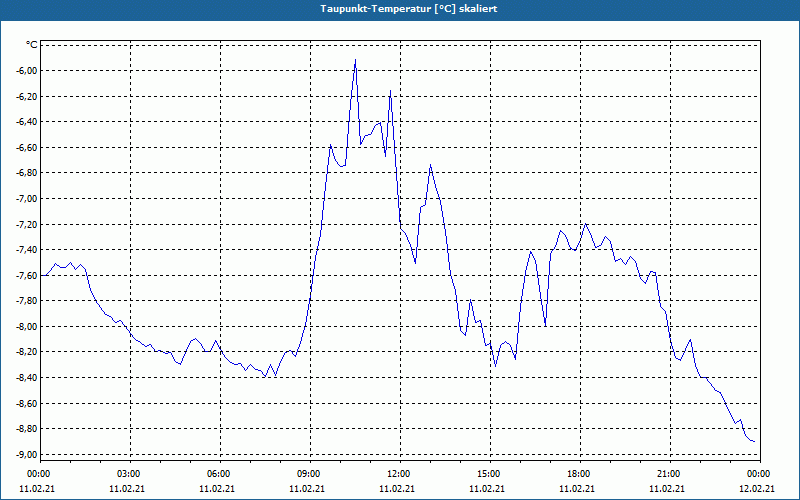This screenshot has height=500, width=800.
Task: Click the -8,60 y-axis label
Action: (27, 404)
